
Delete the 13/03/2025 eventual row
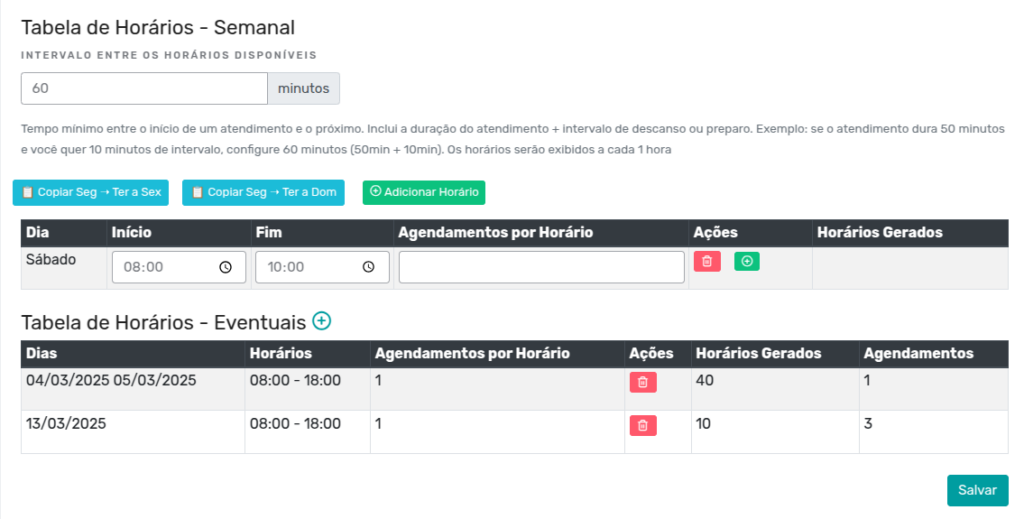[643, 426]
